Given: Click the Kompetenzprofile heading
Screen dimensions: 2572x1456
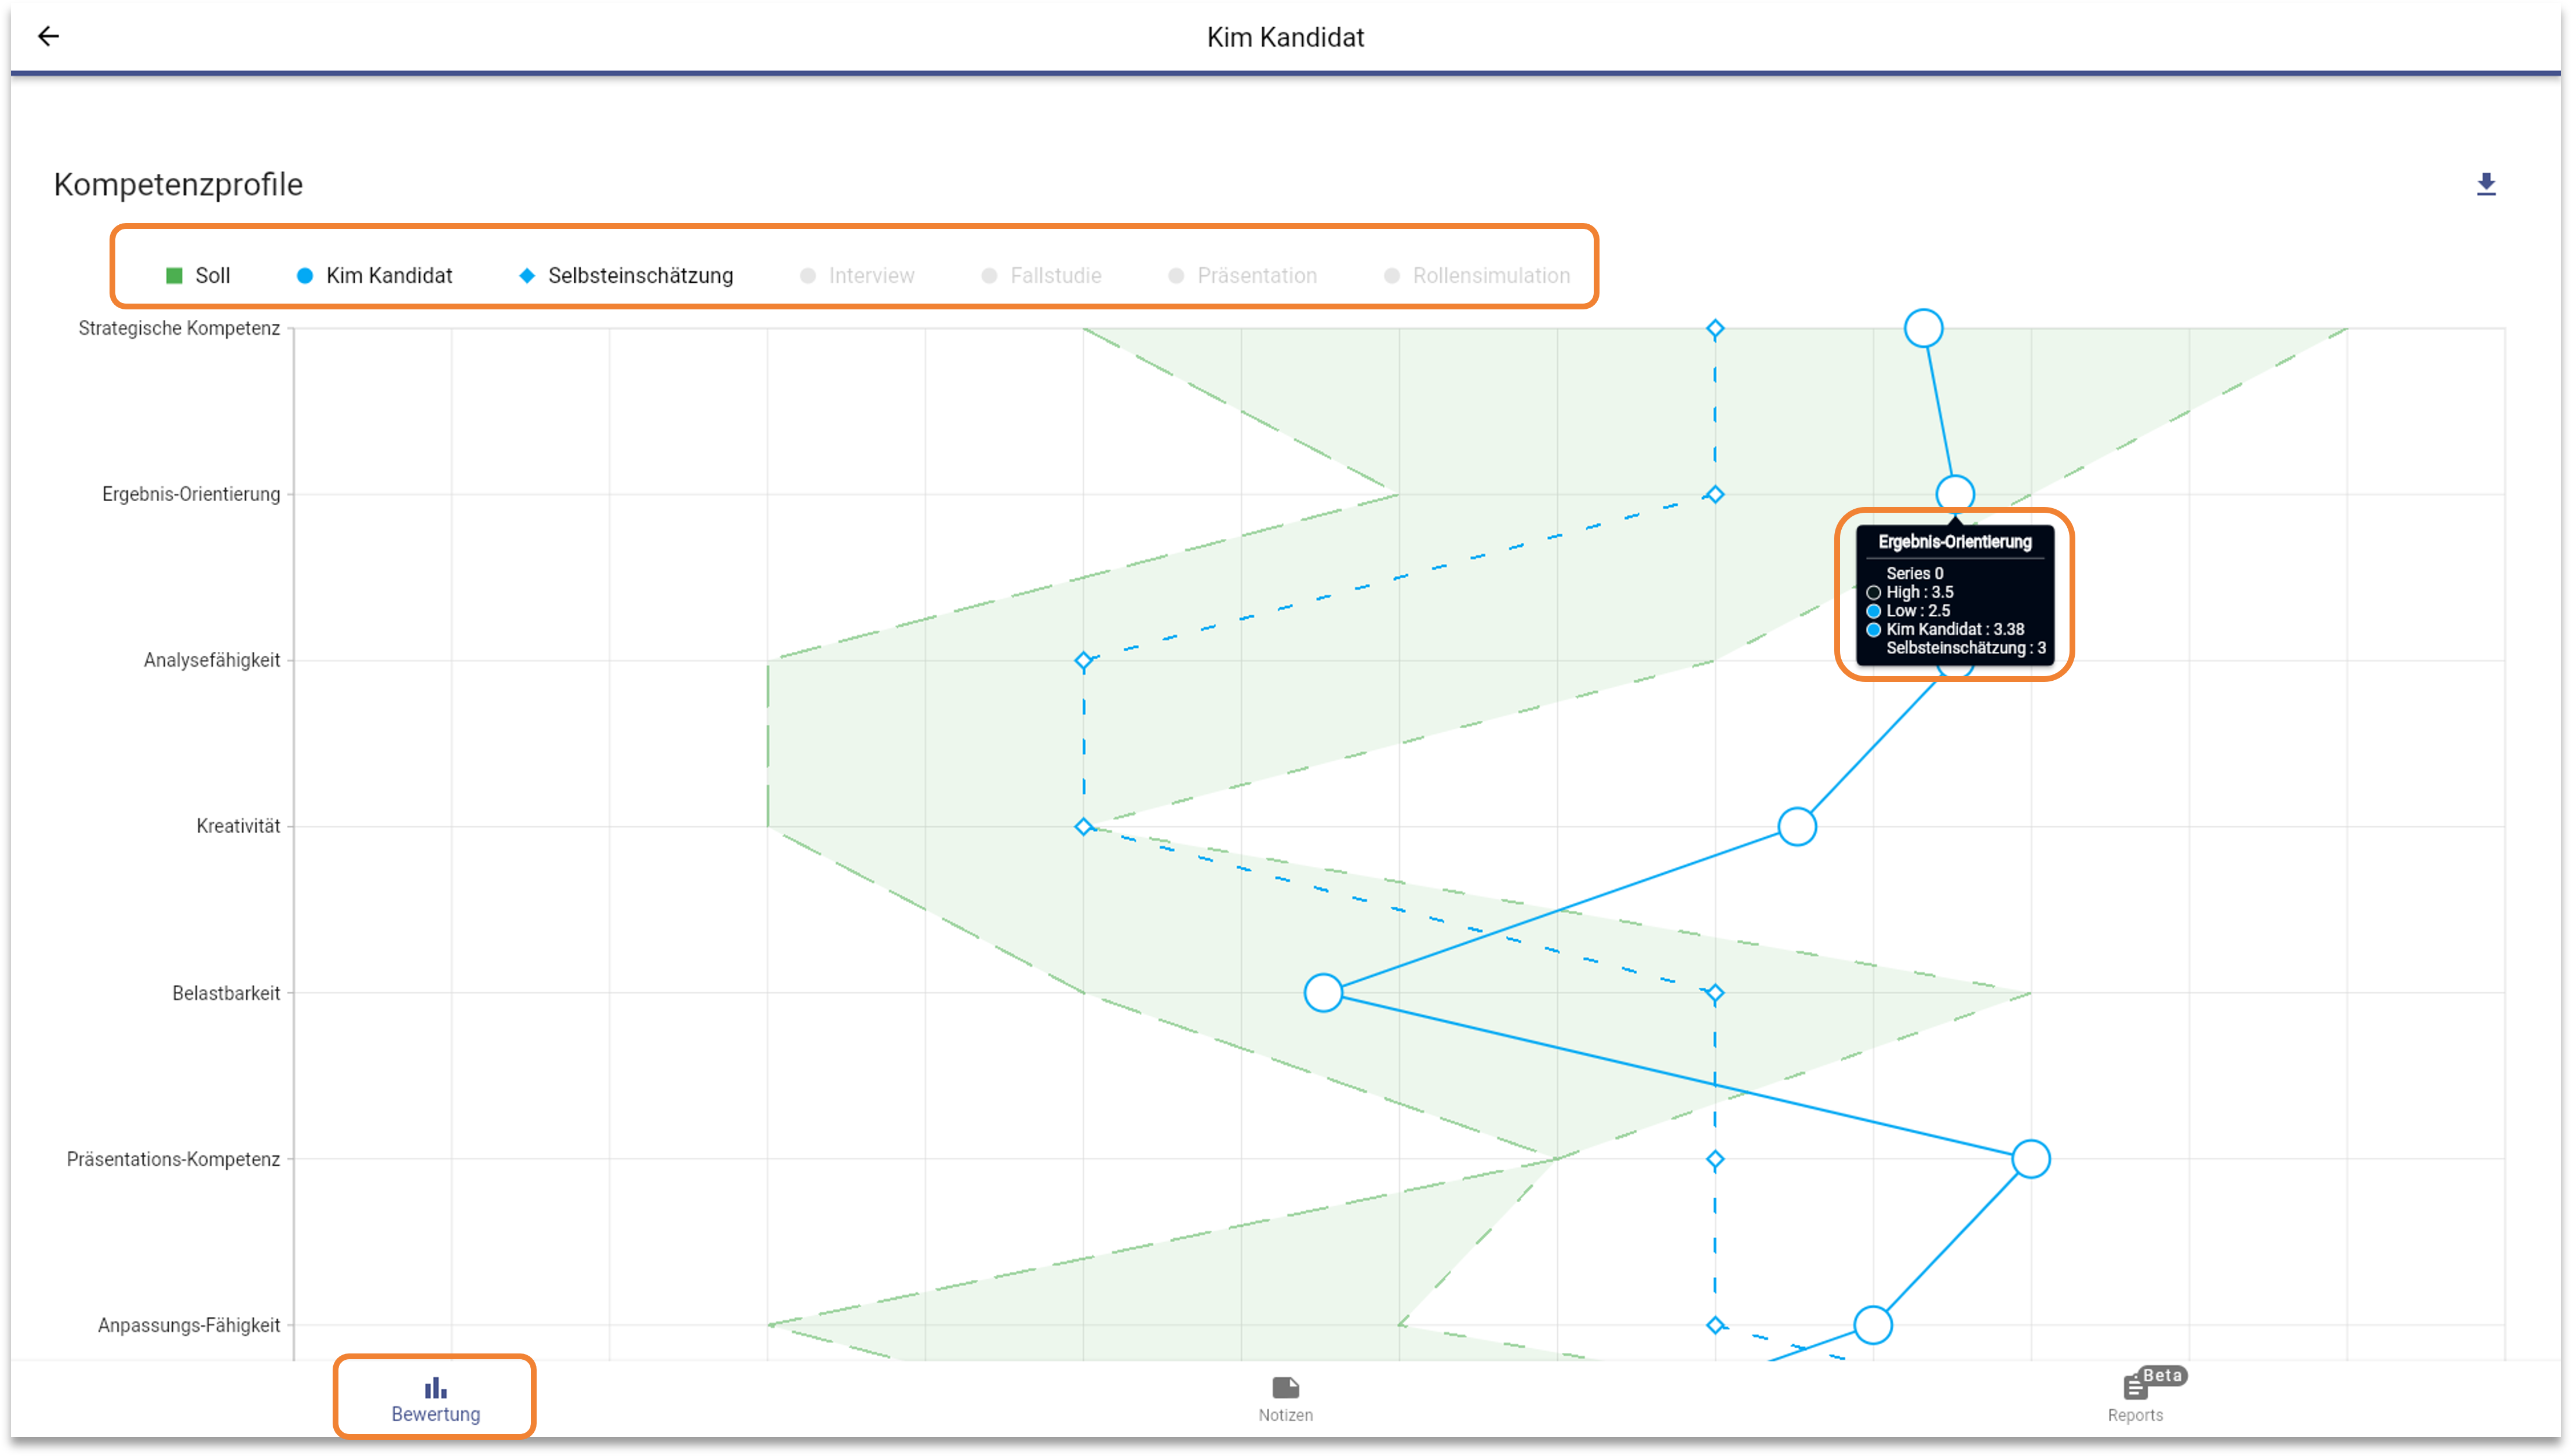Looking at the screenshot, I should [x=178, y=184].
